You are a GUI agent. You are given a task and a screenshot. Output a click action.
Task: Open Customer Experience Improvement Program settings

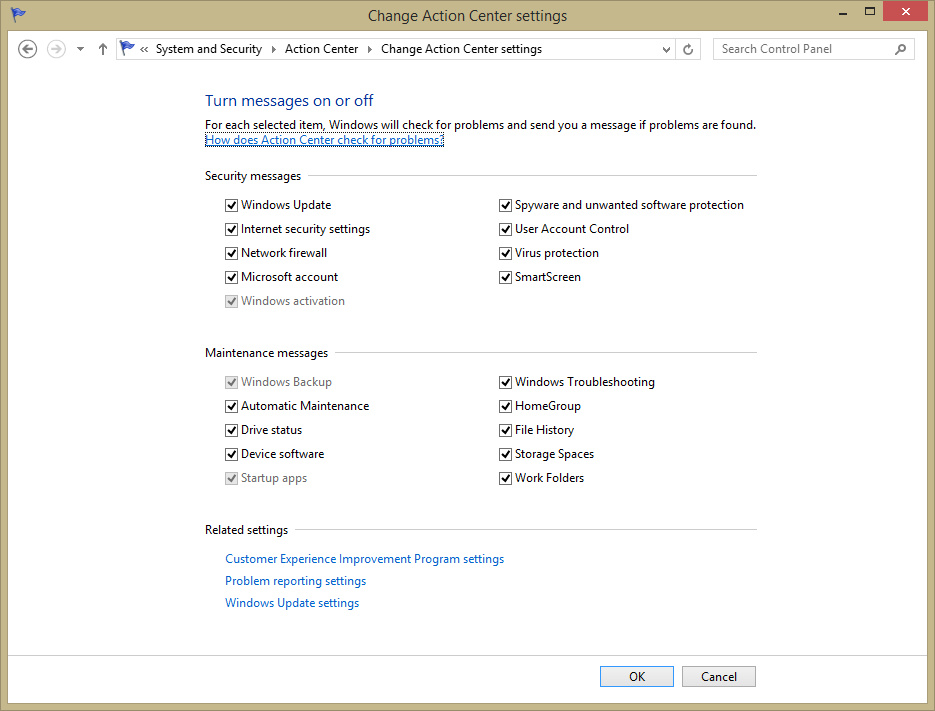pos(364,559)
